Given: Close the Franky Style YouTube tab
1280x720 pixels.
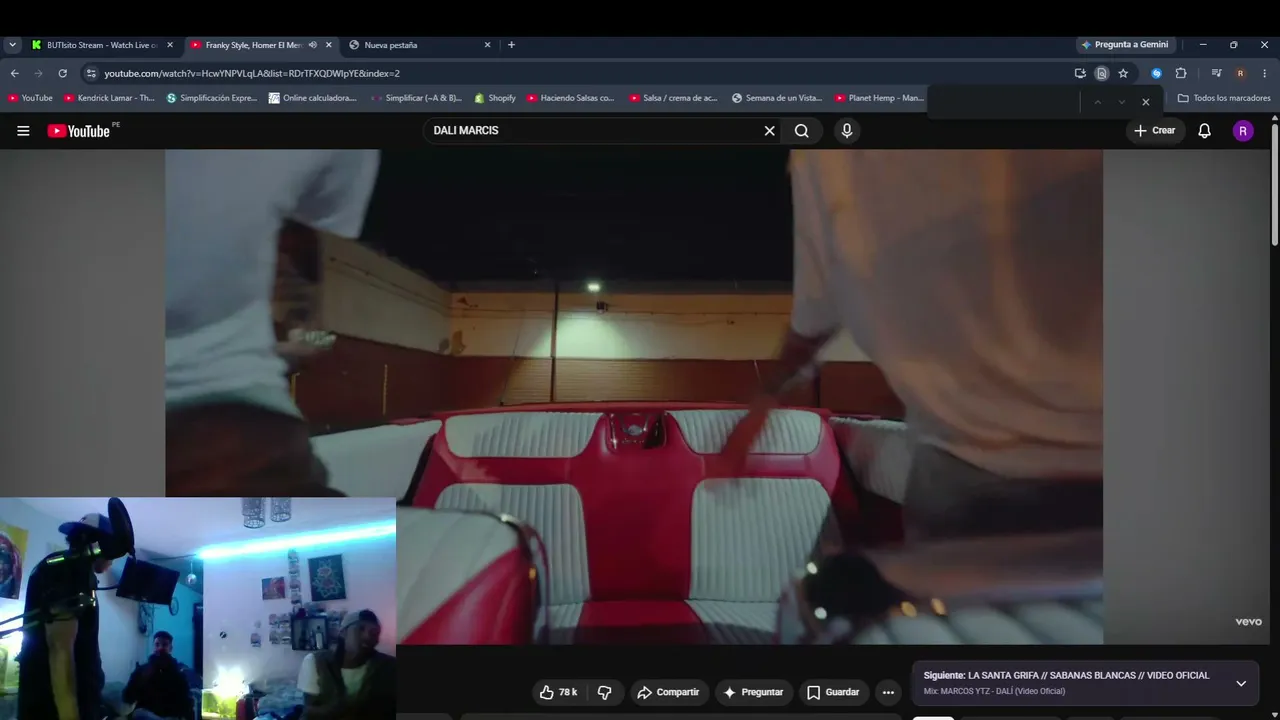Looking at the screenshot, I should click(x=329, y=45).
